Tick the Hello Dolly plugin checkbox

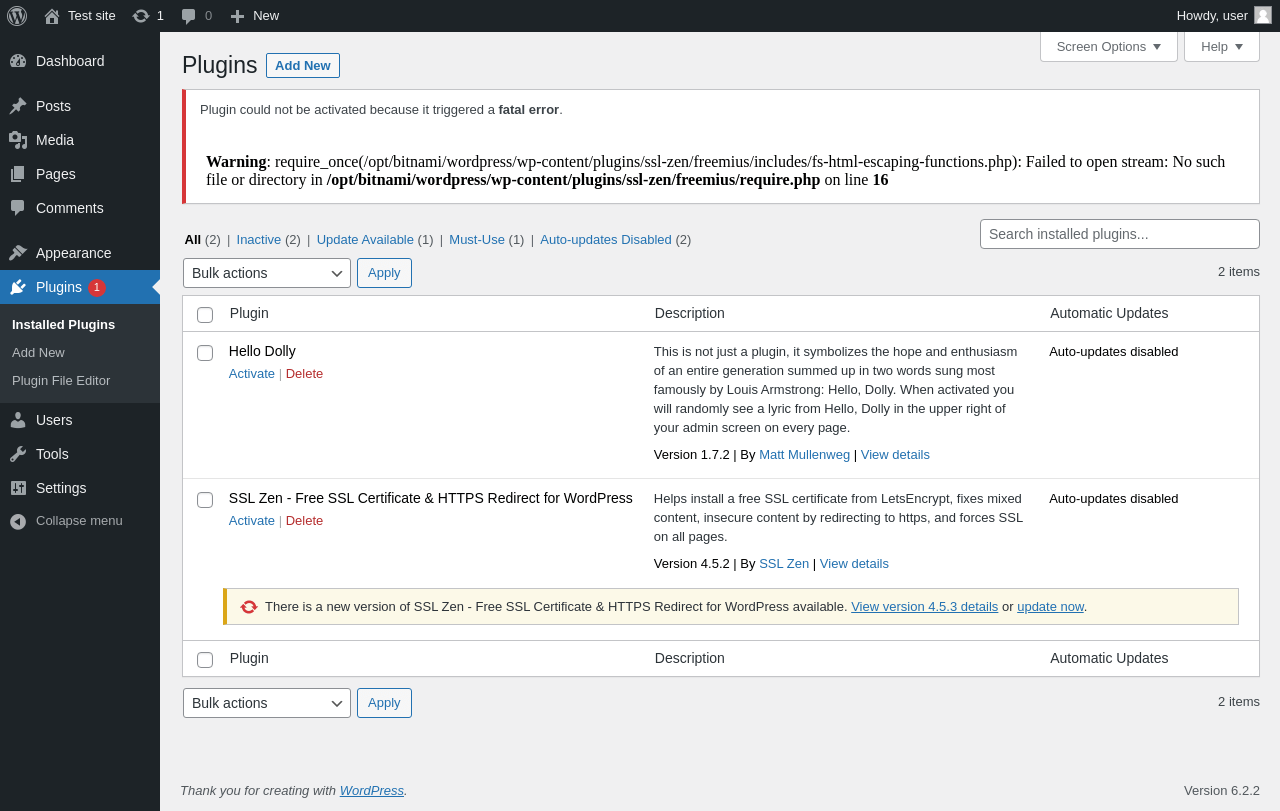[x=205, y=353]
